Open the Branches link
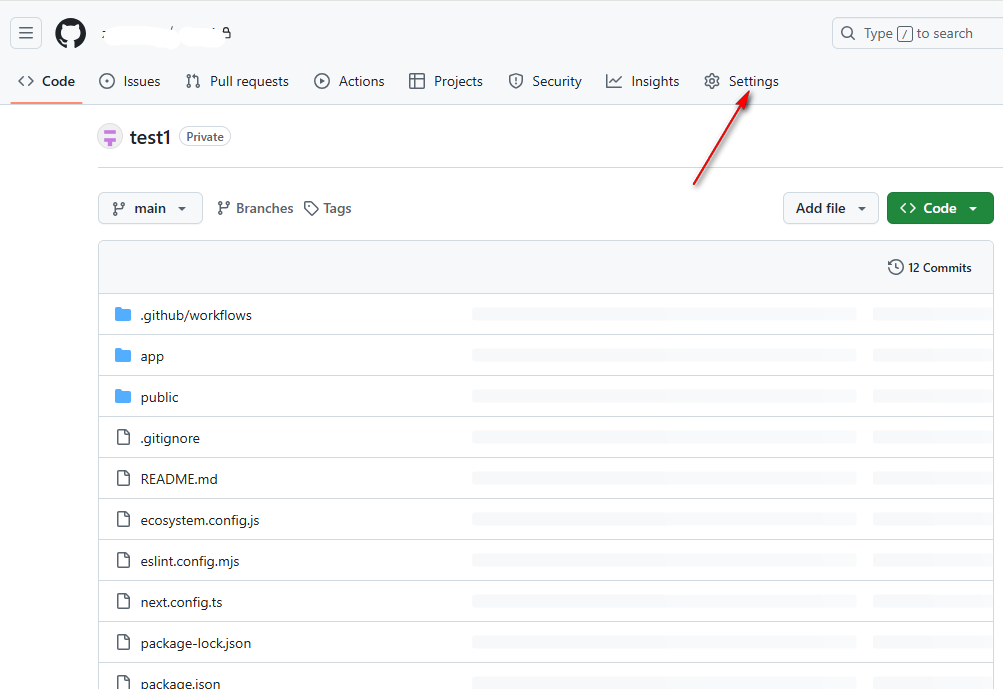This screenshot has width=1003, height=689. (x=255, y=208)
